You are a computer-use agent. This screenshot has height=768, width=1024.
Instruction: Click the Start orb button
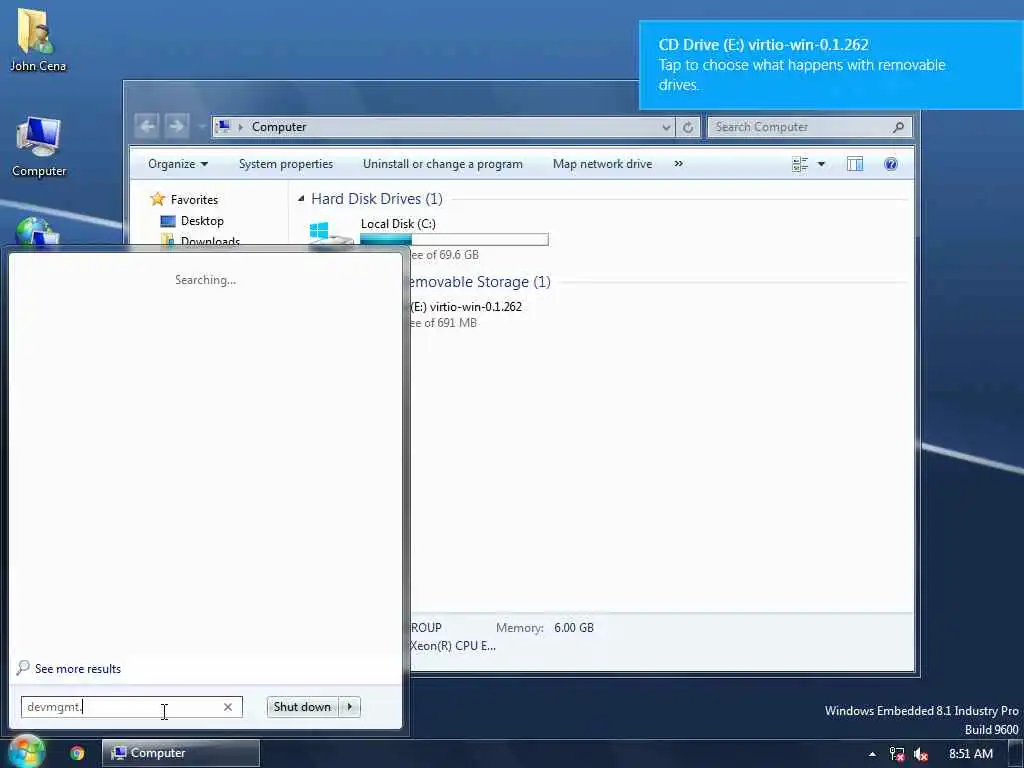click(x=26, y=752)
